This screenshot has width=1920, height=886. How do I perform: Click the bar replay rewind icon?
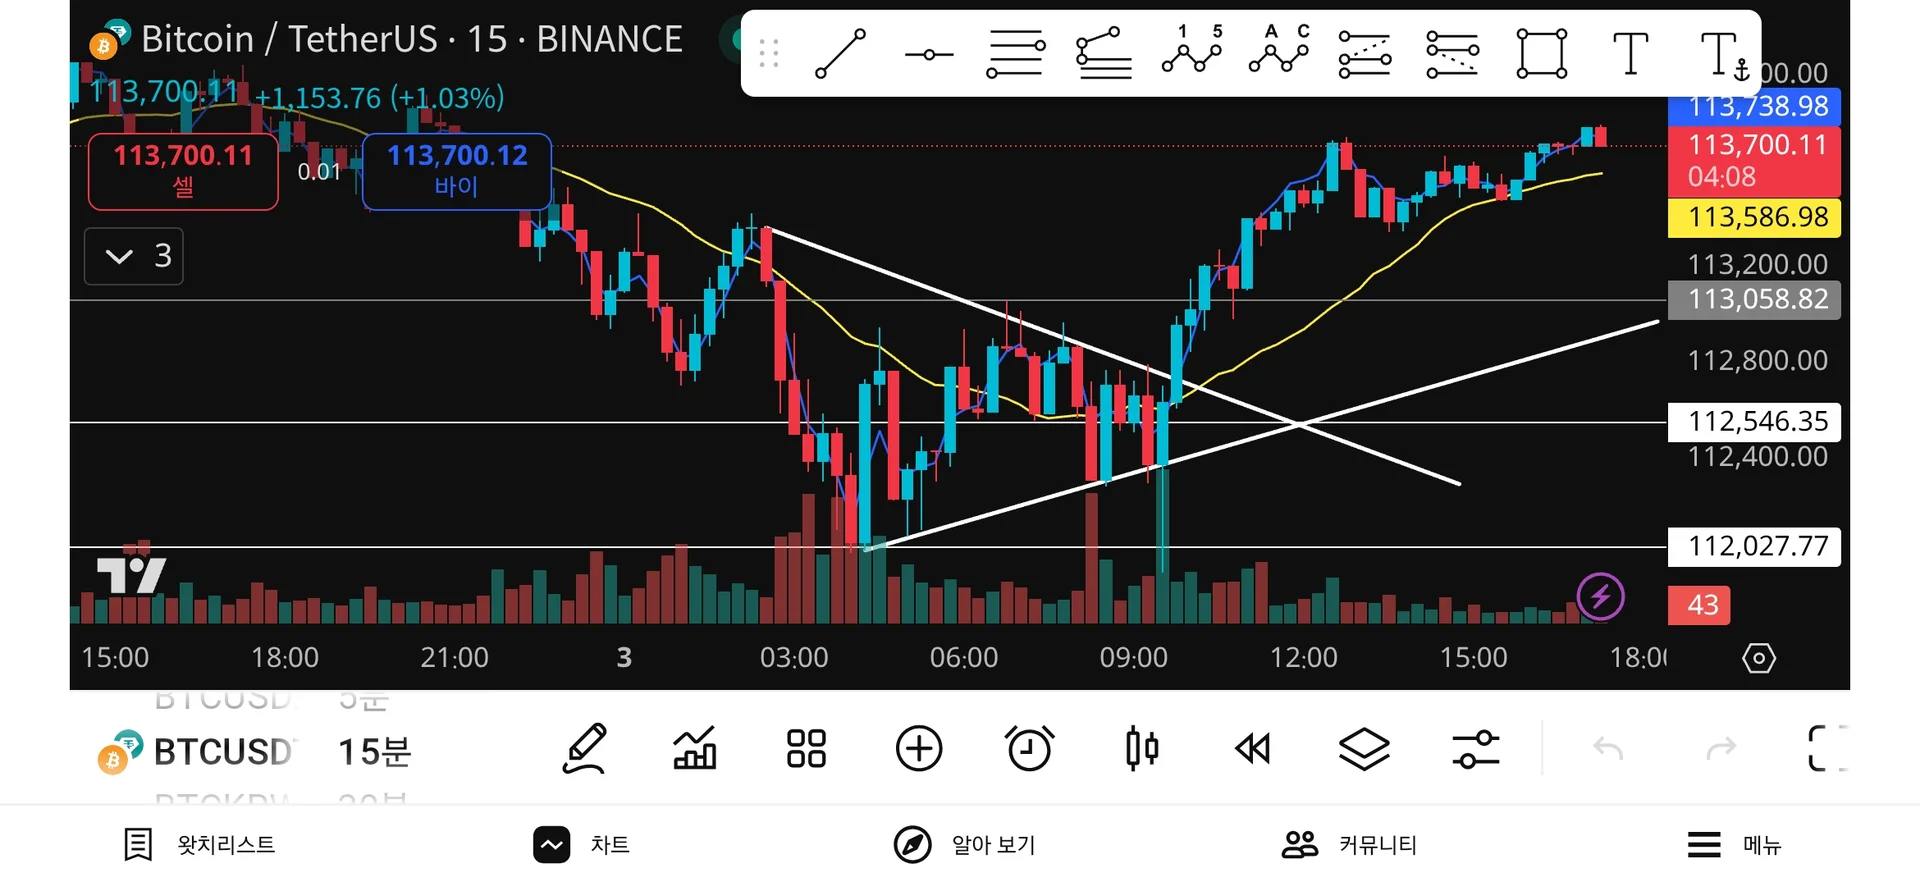click(x=1252, y=749)
